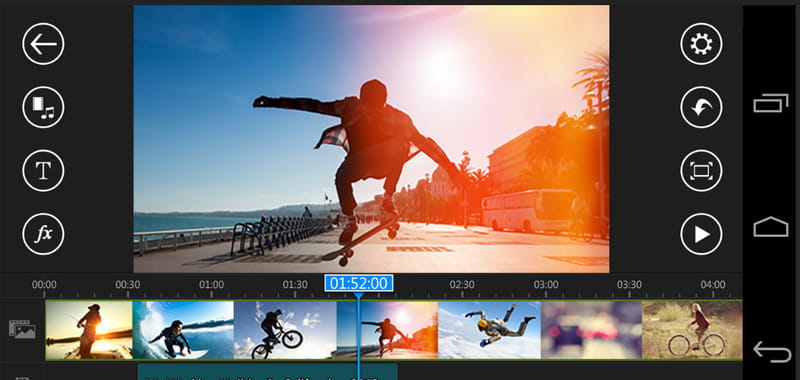This screenshot has height=380, width=800.
Task: Select the Title text tool
Action: [x=43, y=170]
